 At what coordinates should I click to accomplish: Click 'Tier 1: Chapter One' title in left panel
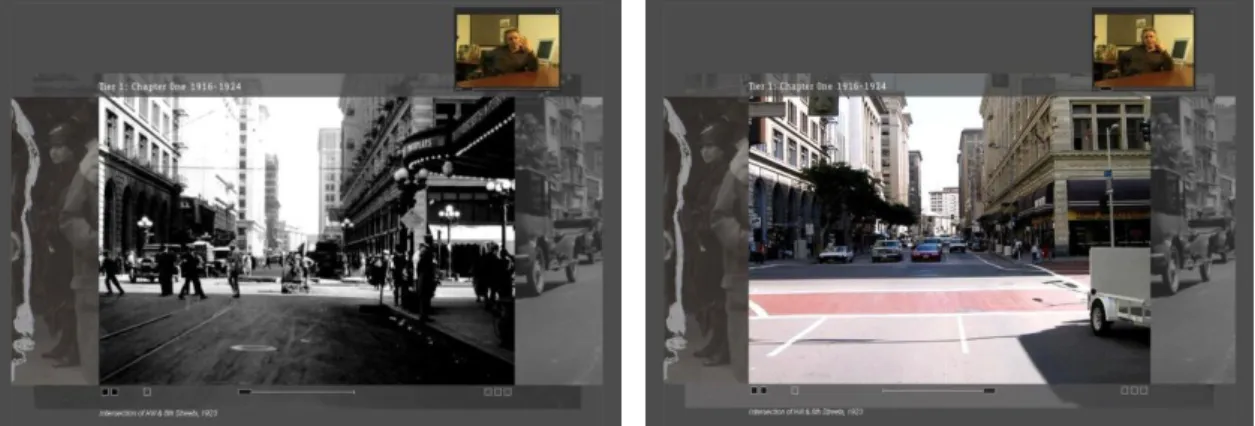(x=170, y=87)
